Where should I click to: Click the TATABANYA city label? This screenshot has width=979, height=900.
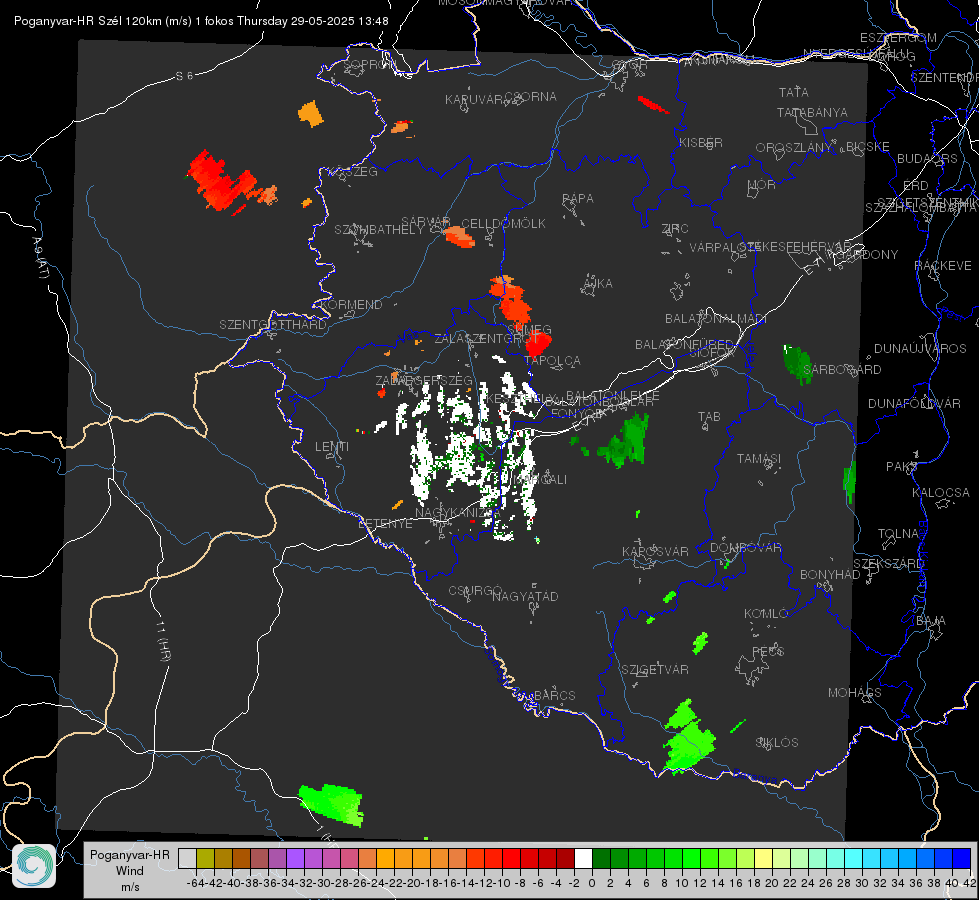coord(812,112)
